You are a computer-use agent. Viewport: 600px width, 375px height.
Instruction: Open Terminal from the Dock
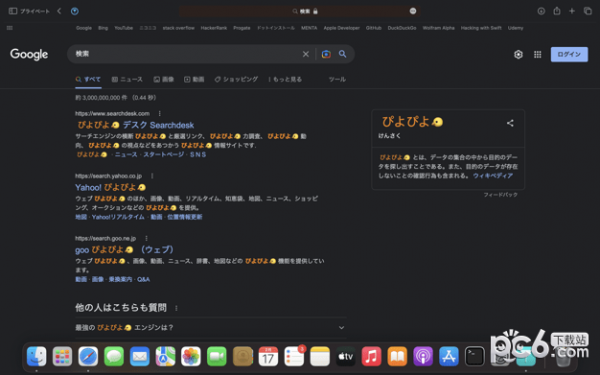click(x=474, y=356)
